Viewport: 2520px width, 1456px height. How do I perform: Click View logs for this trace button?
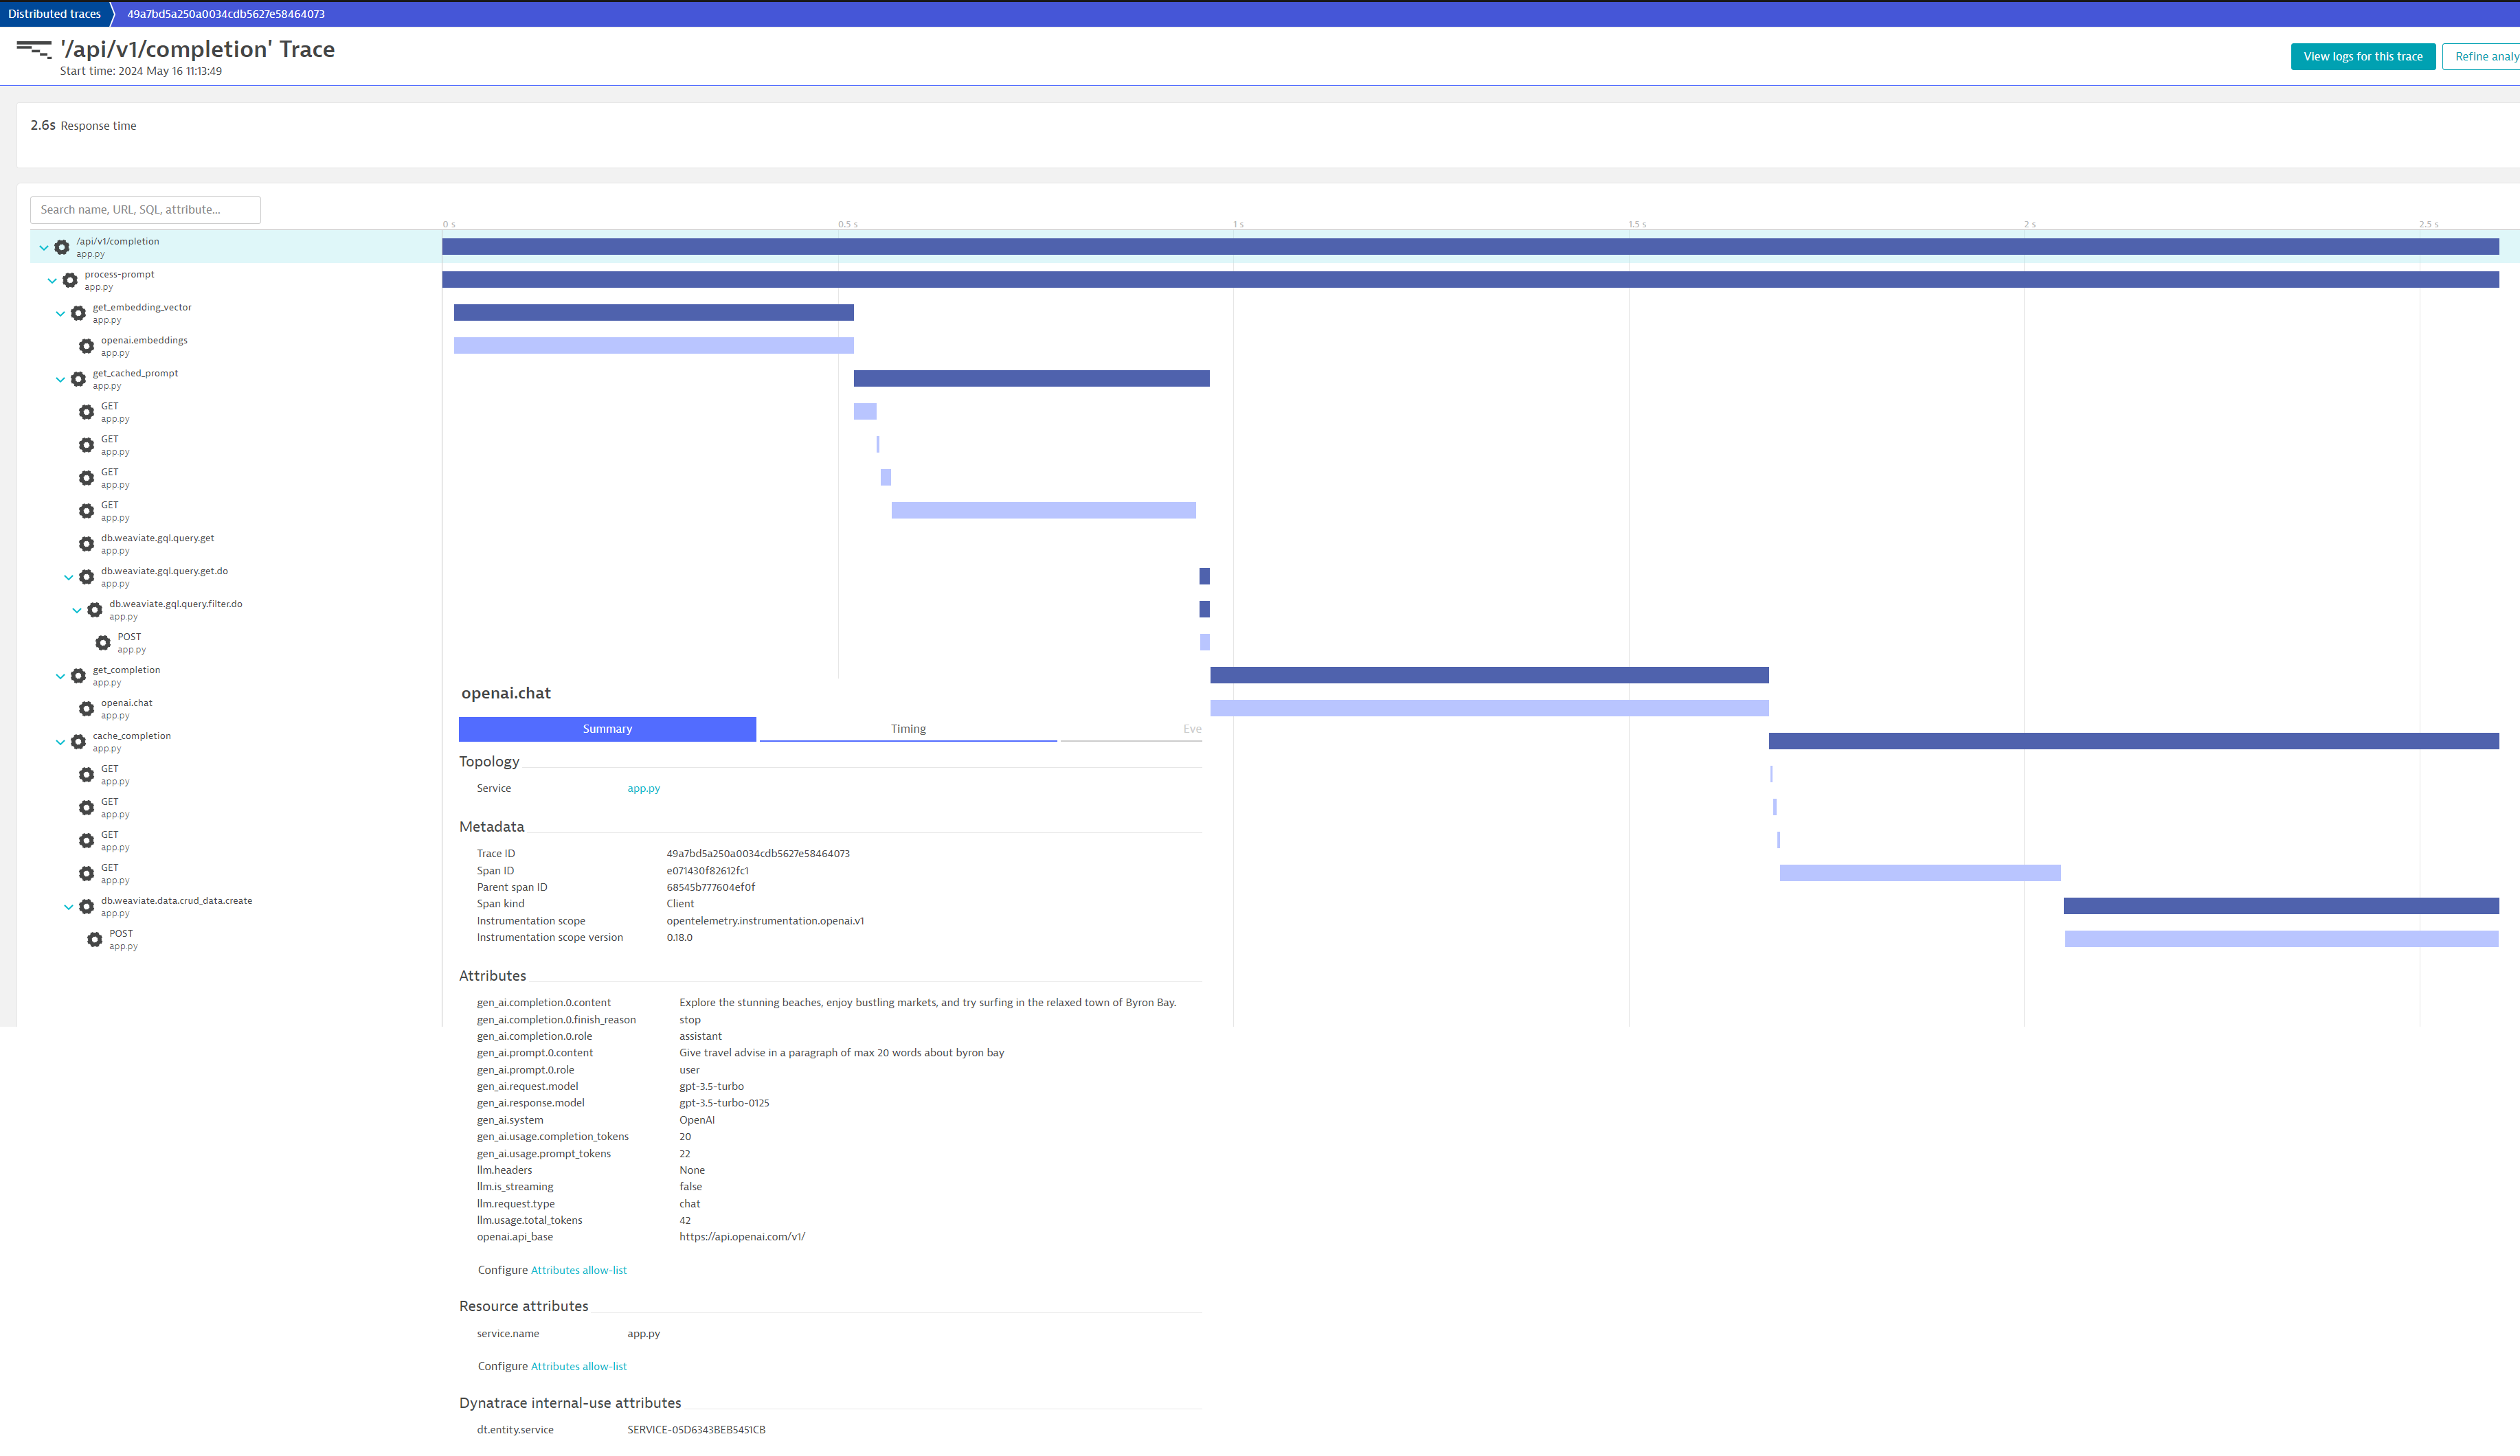[x=2362, y=56]
